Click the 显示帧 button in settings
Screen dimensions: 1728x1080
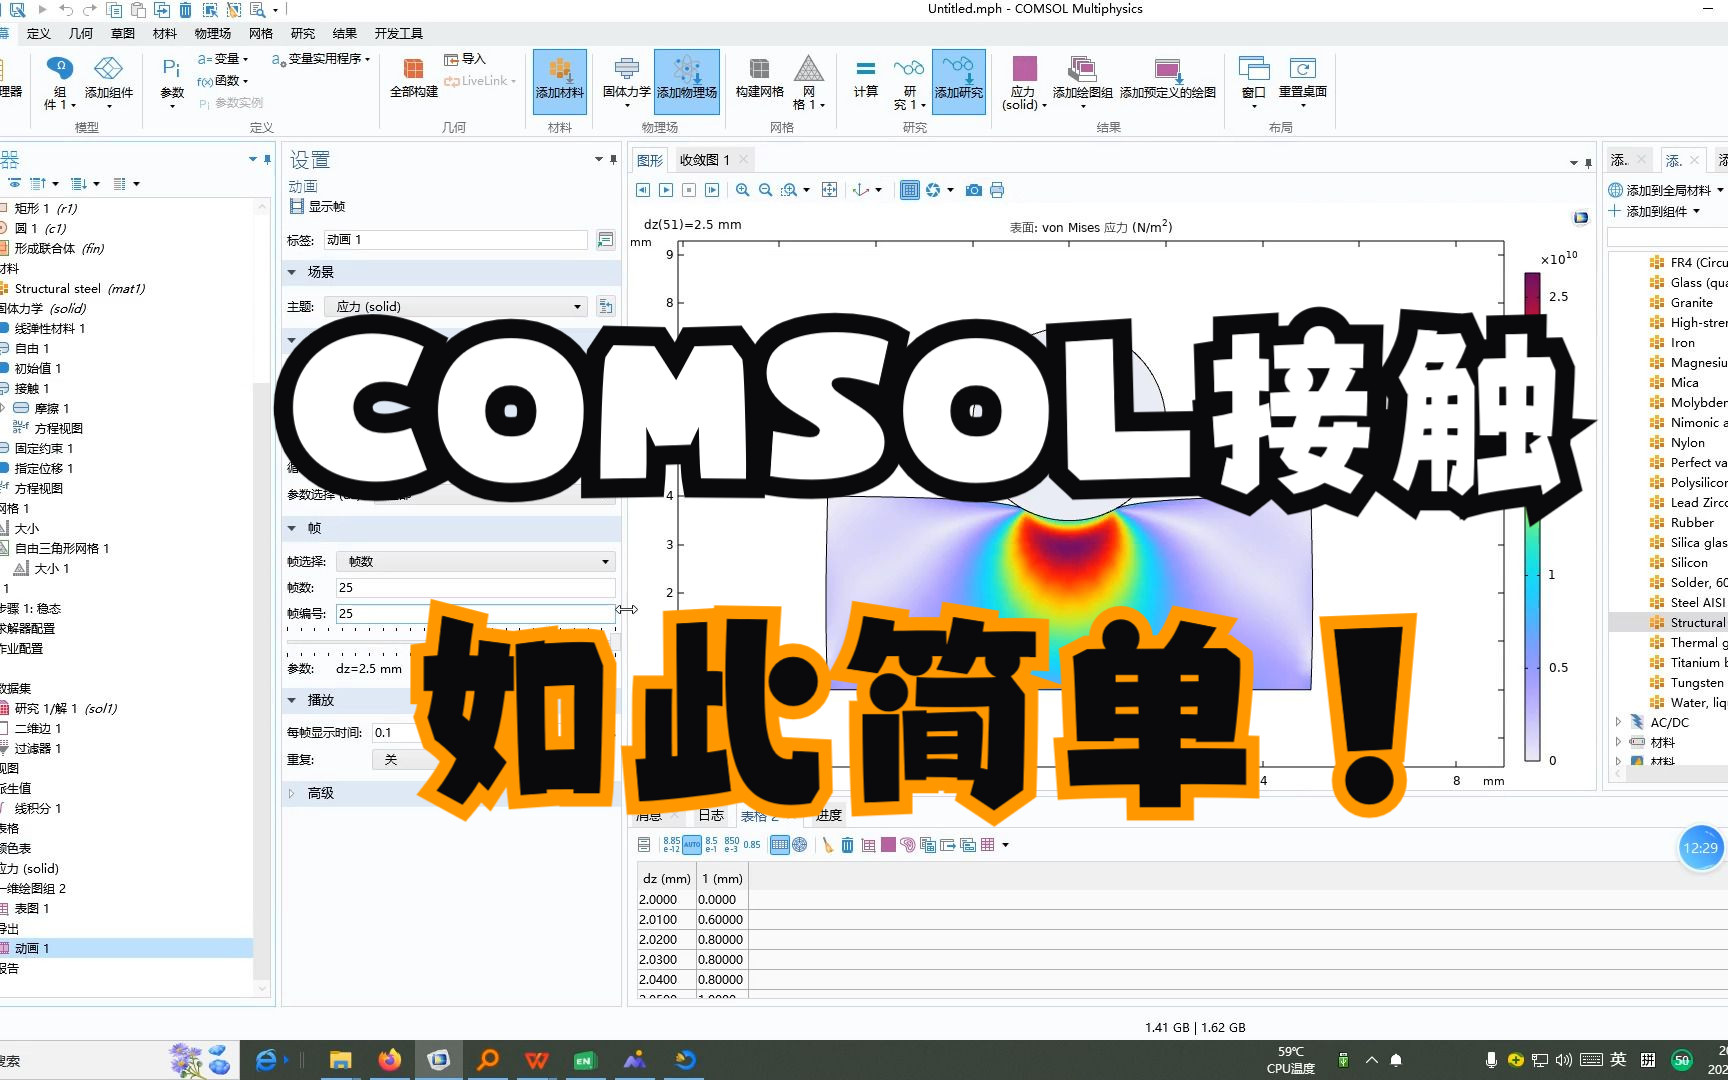pos(317,206)
